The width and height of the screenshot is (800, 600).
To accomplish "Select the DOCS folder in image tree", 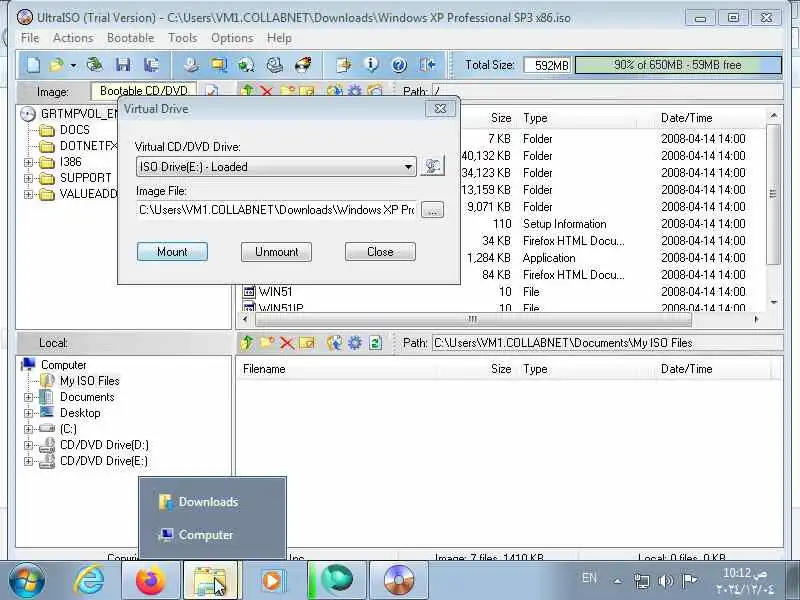I will pos(74,130).
